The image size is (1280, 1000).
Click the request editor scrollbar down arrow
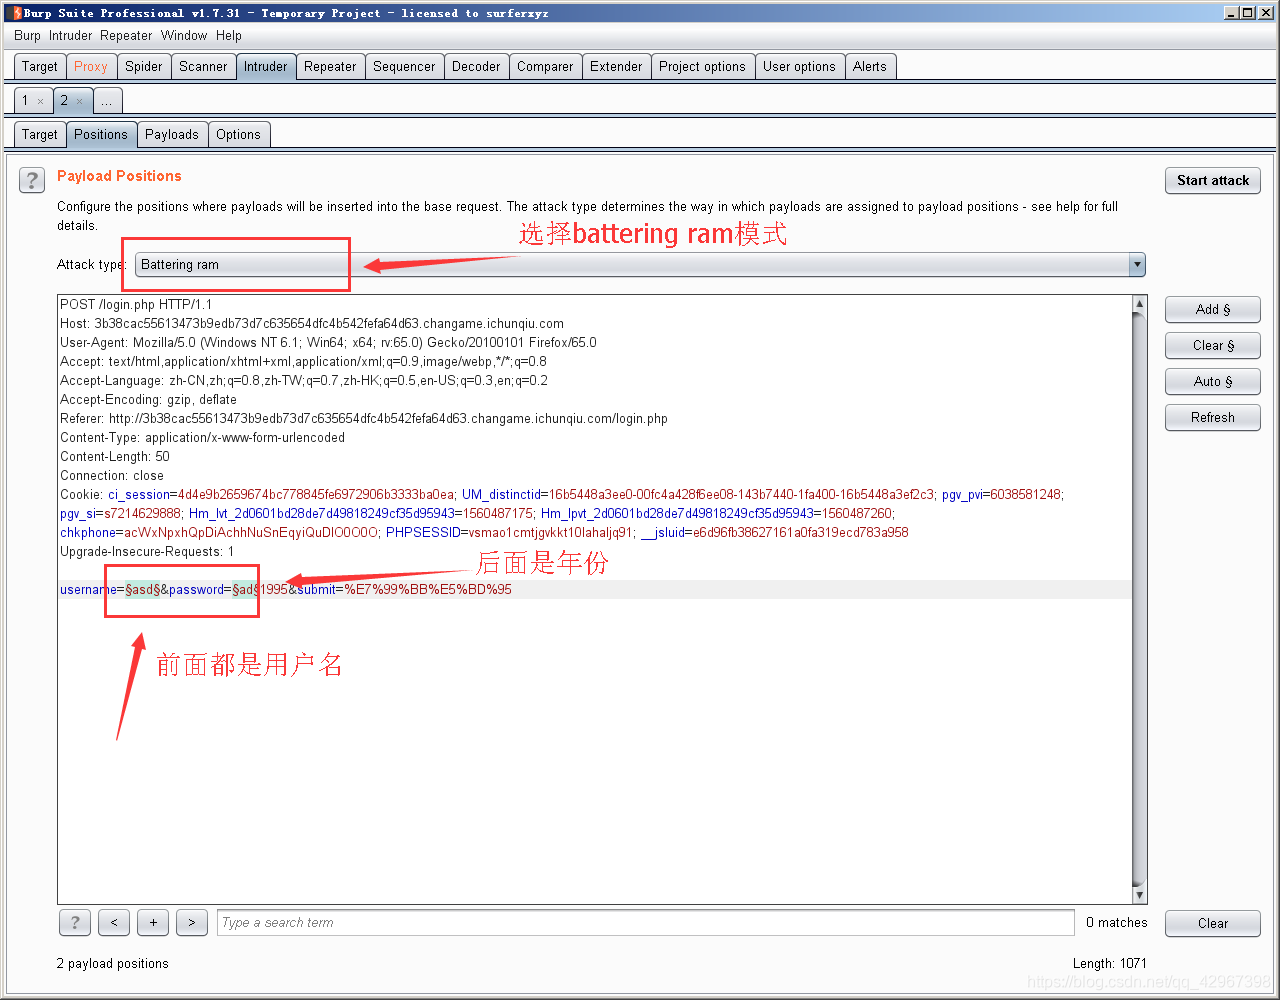pos(1140,896)
